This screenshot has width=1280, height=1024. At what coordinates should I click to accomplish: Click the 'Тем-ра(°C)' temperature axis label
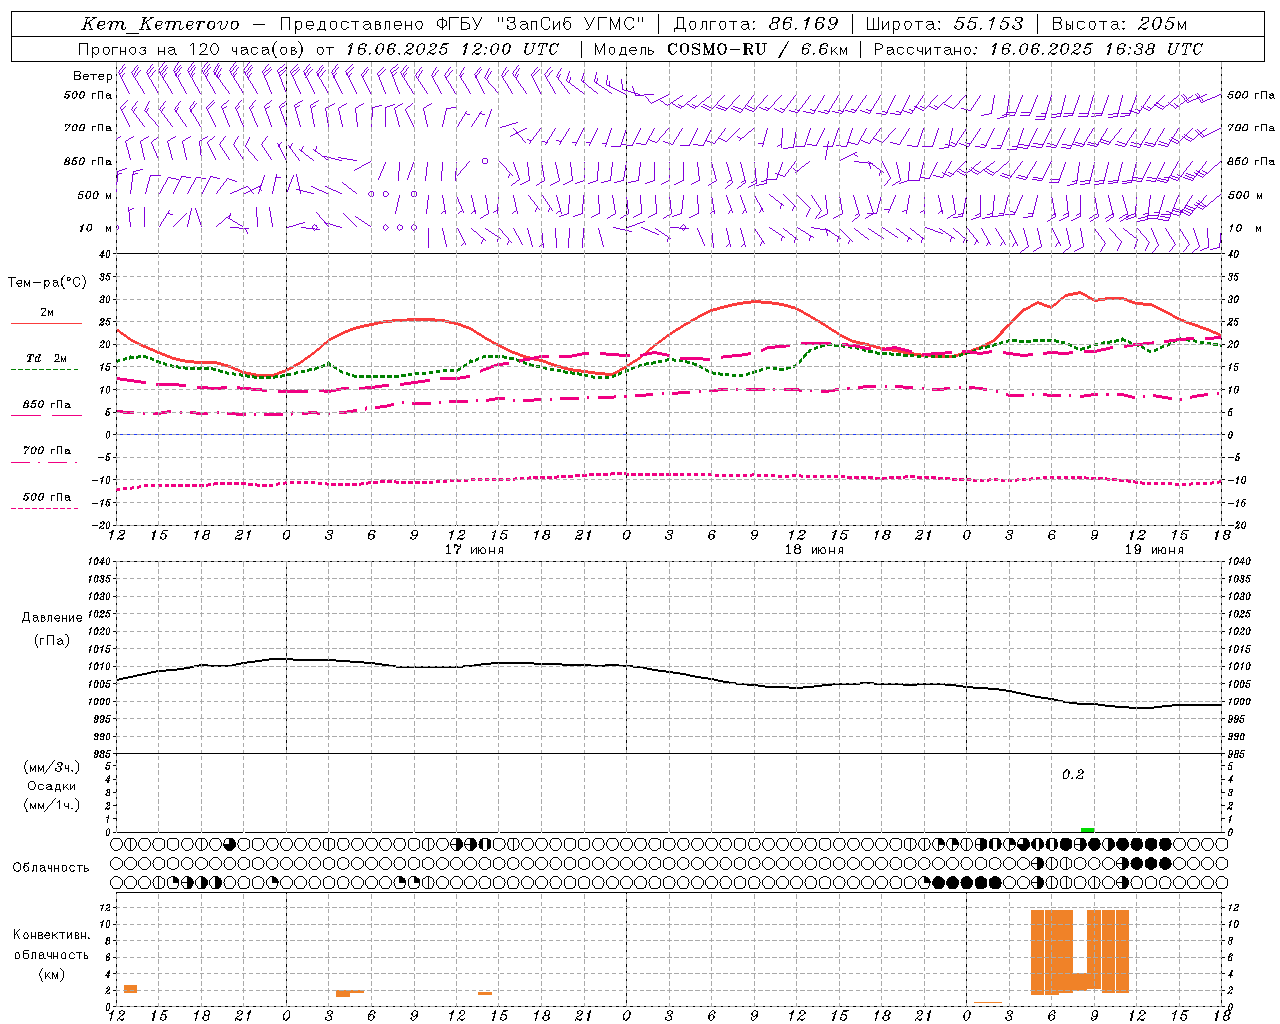[47, 283]
